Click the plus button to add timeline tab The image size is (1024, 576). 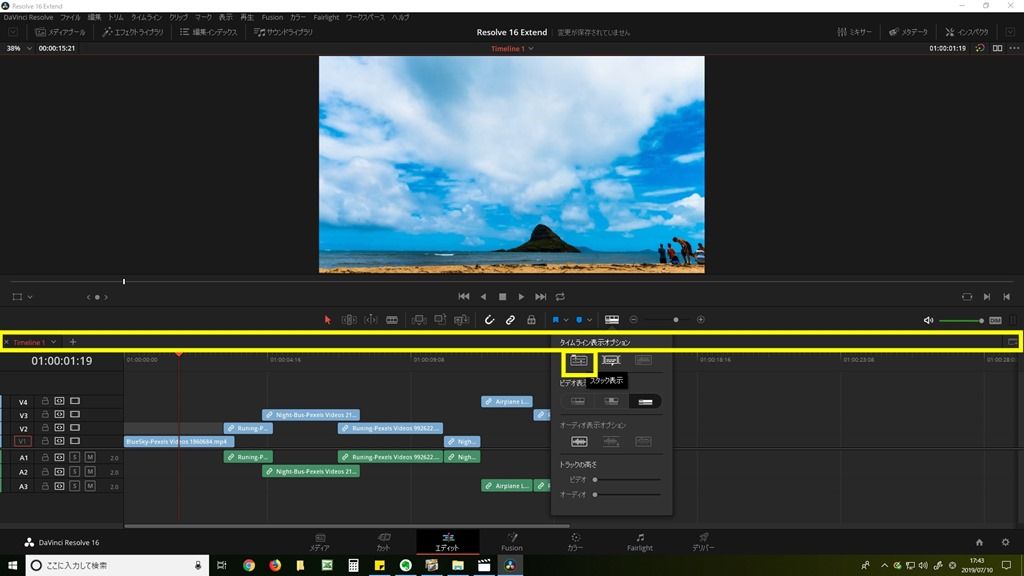(x=72, y=342)
